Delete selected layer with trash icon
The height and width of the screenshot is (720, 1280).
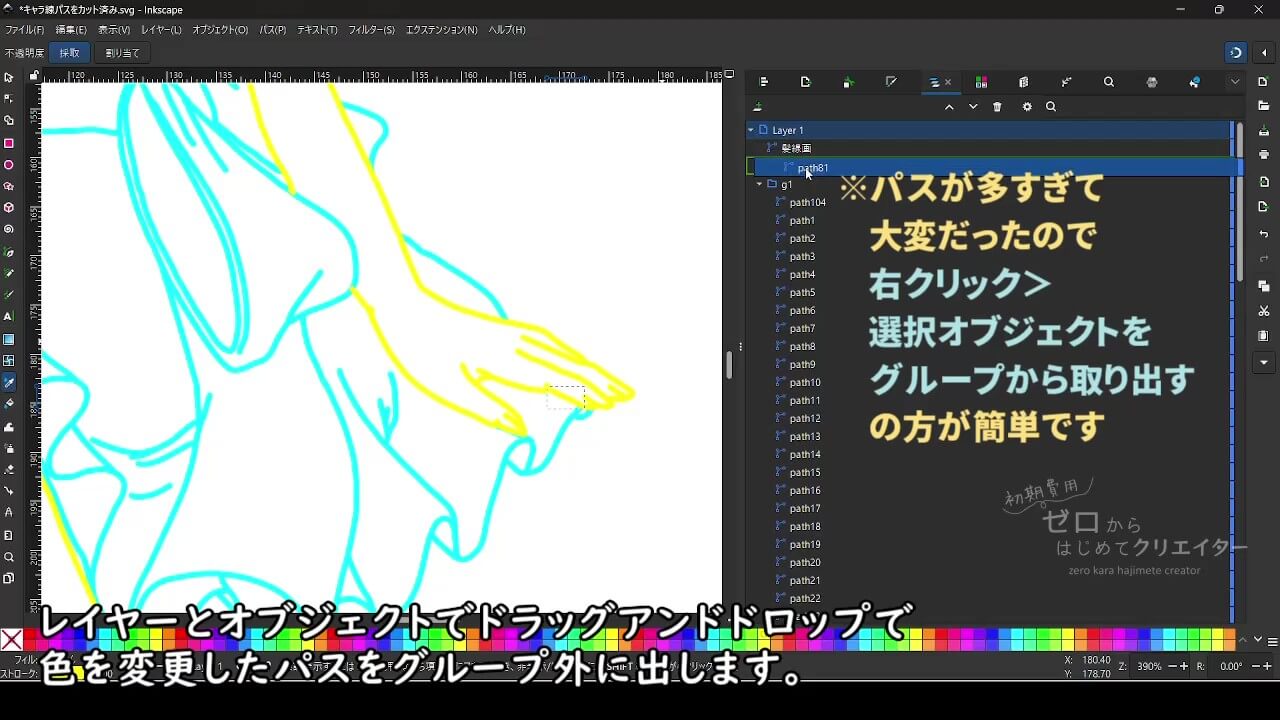(997, 107)
